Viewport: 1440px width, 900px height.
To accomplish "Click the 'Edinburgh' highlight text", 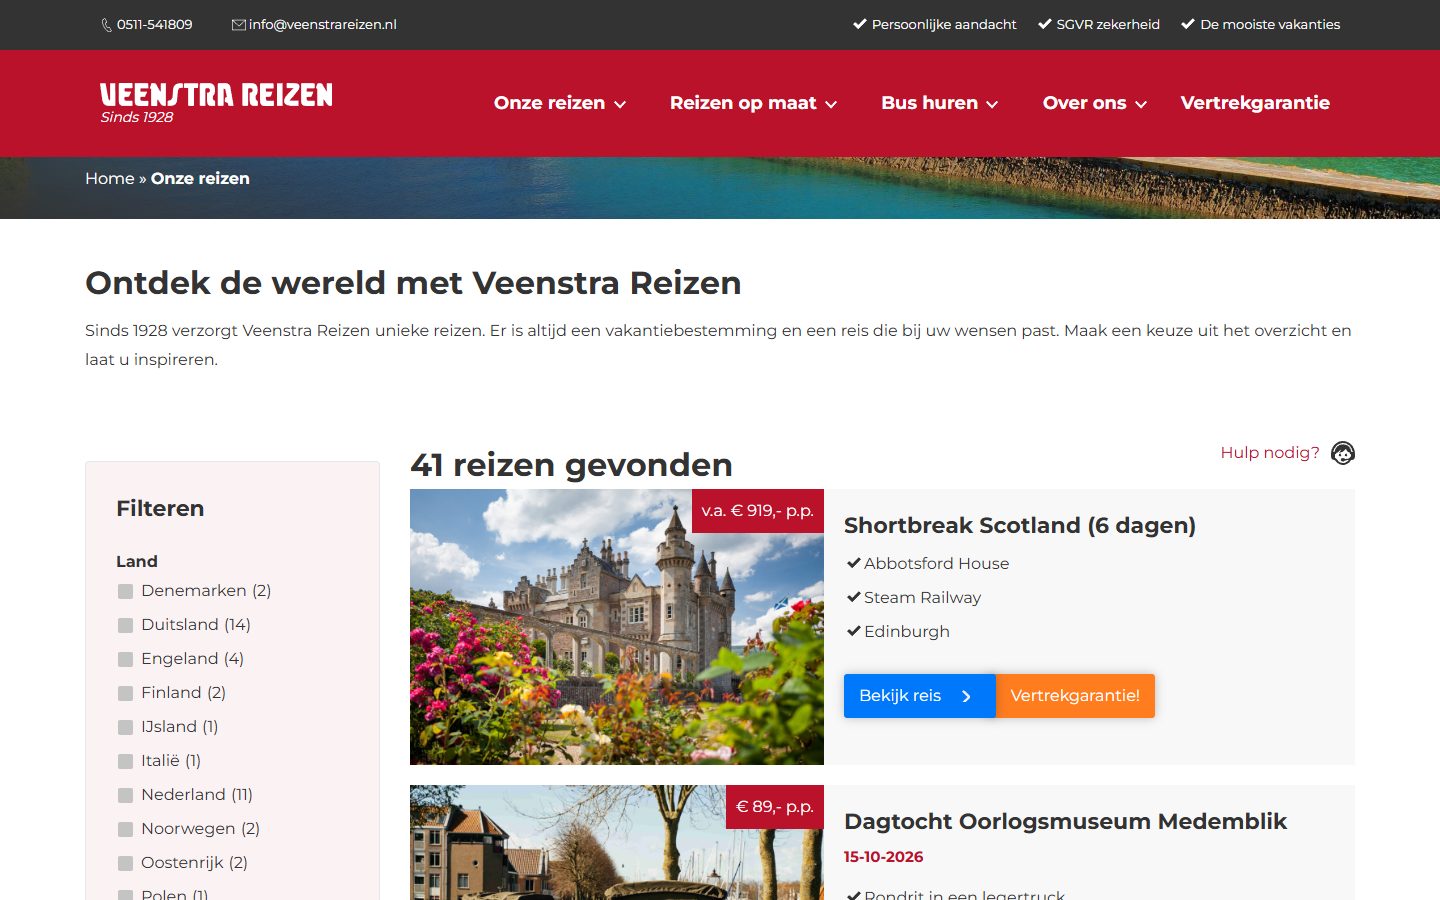I will point(907,632).
